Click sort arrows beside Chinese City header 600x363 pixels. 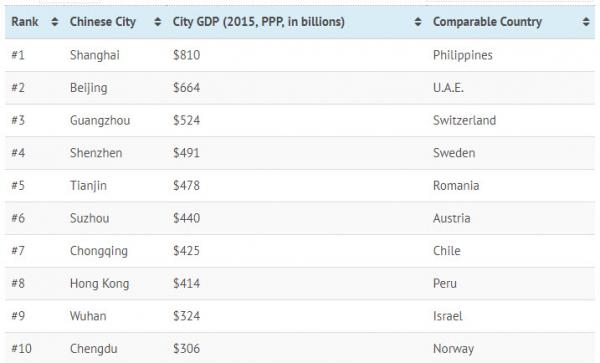(x=158, y=22)
